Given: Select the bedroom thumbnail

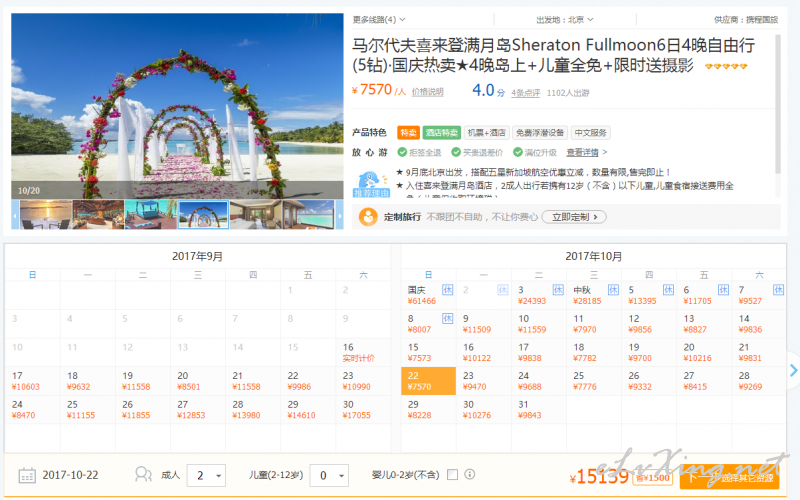Looking at the screenshot, I should pyautogui.click(x=256, y=214).
